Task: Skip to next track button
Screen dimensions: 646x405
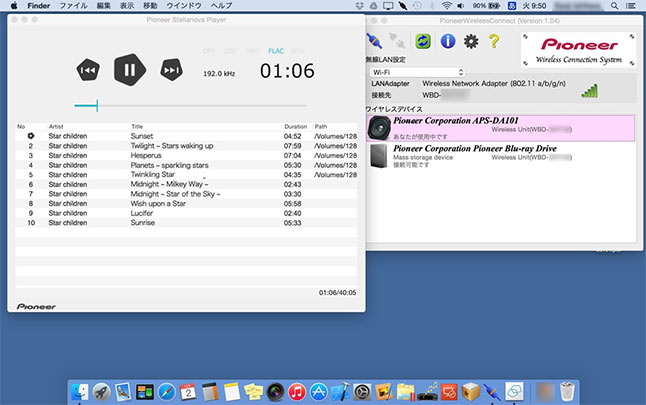Action: [171, 70]
